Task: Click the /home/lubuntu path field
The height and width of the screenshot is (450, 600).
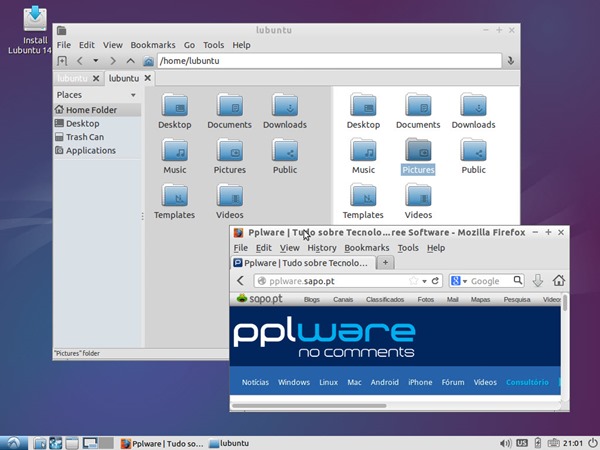Action: [329, 61]
